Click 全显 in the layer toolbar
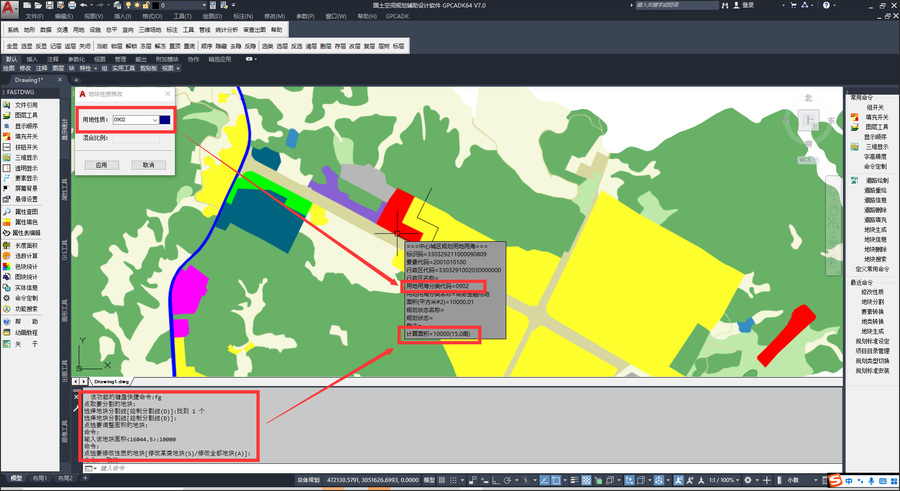The height and width of the screenshot is (491, 900). click(12, 46)
